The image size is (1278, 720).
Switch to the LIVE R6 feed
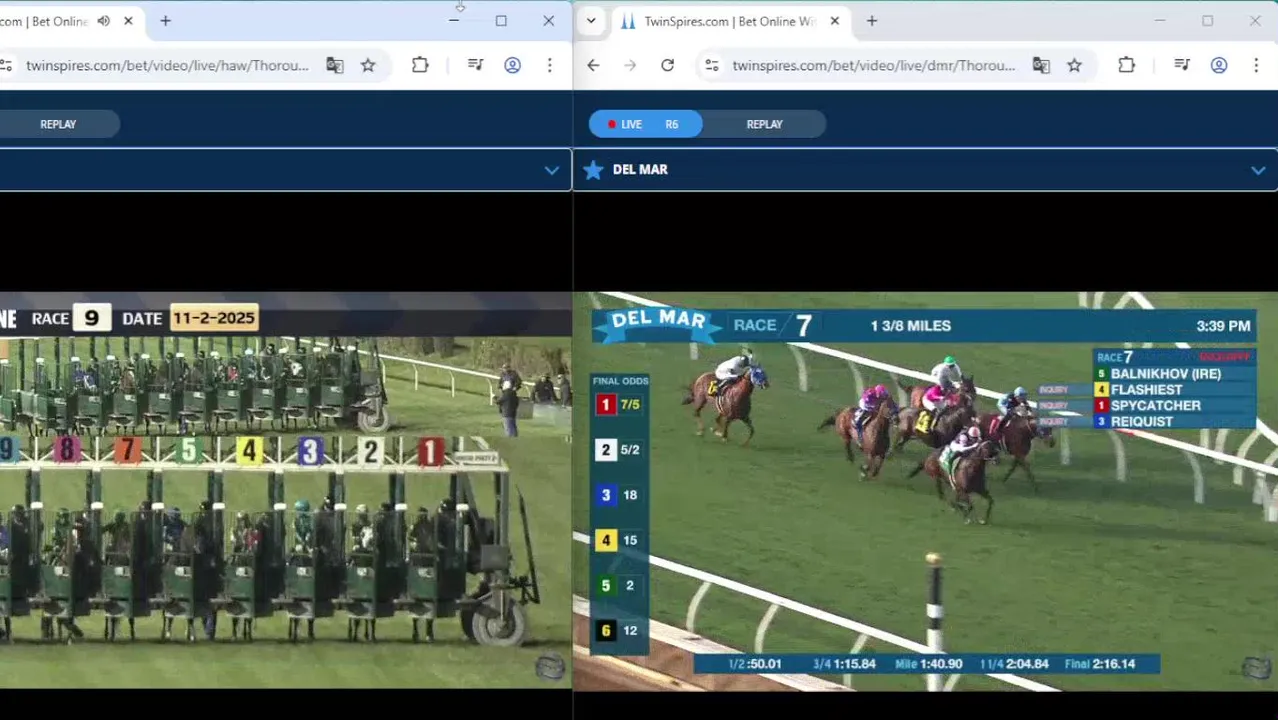click(645, 124)
